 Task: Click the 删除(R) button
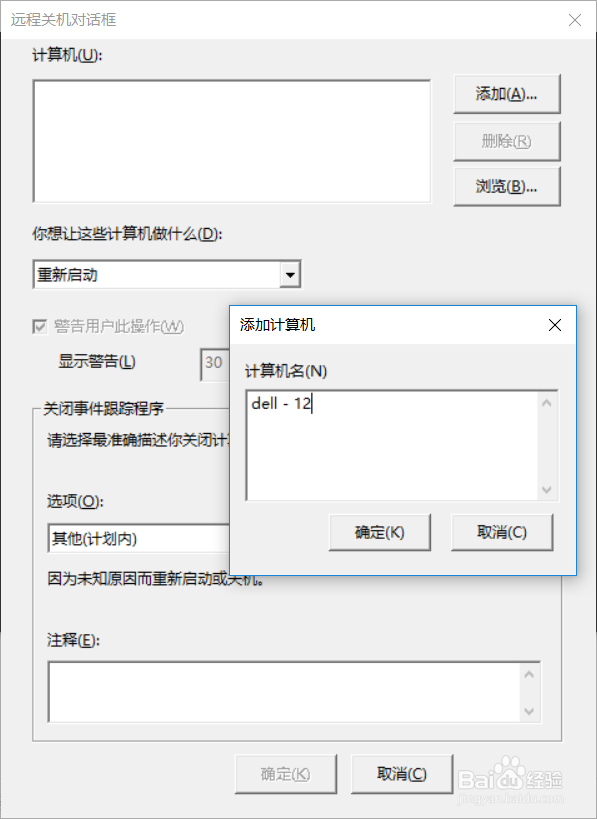(x=507, y=141)
